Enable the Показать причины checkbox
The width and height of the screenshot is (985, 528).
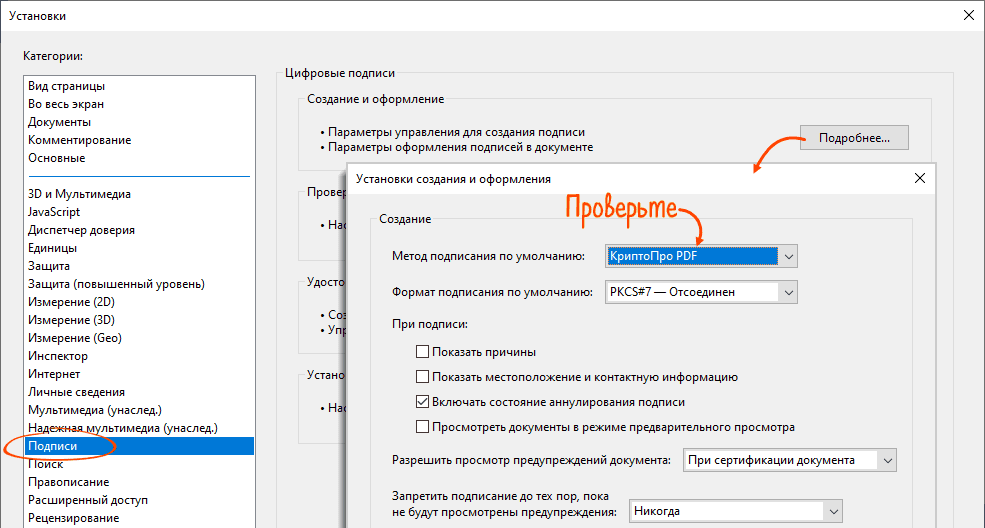423,352
